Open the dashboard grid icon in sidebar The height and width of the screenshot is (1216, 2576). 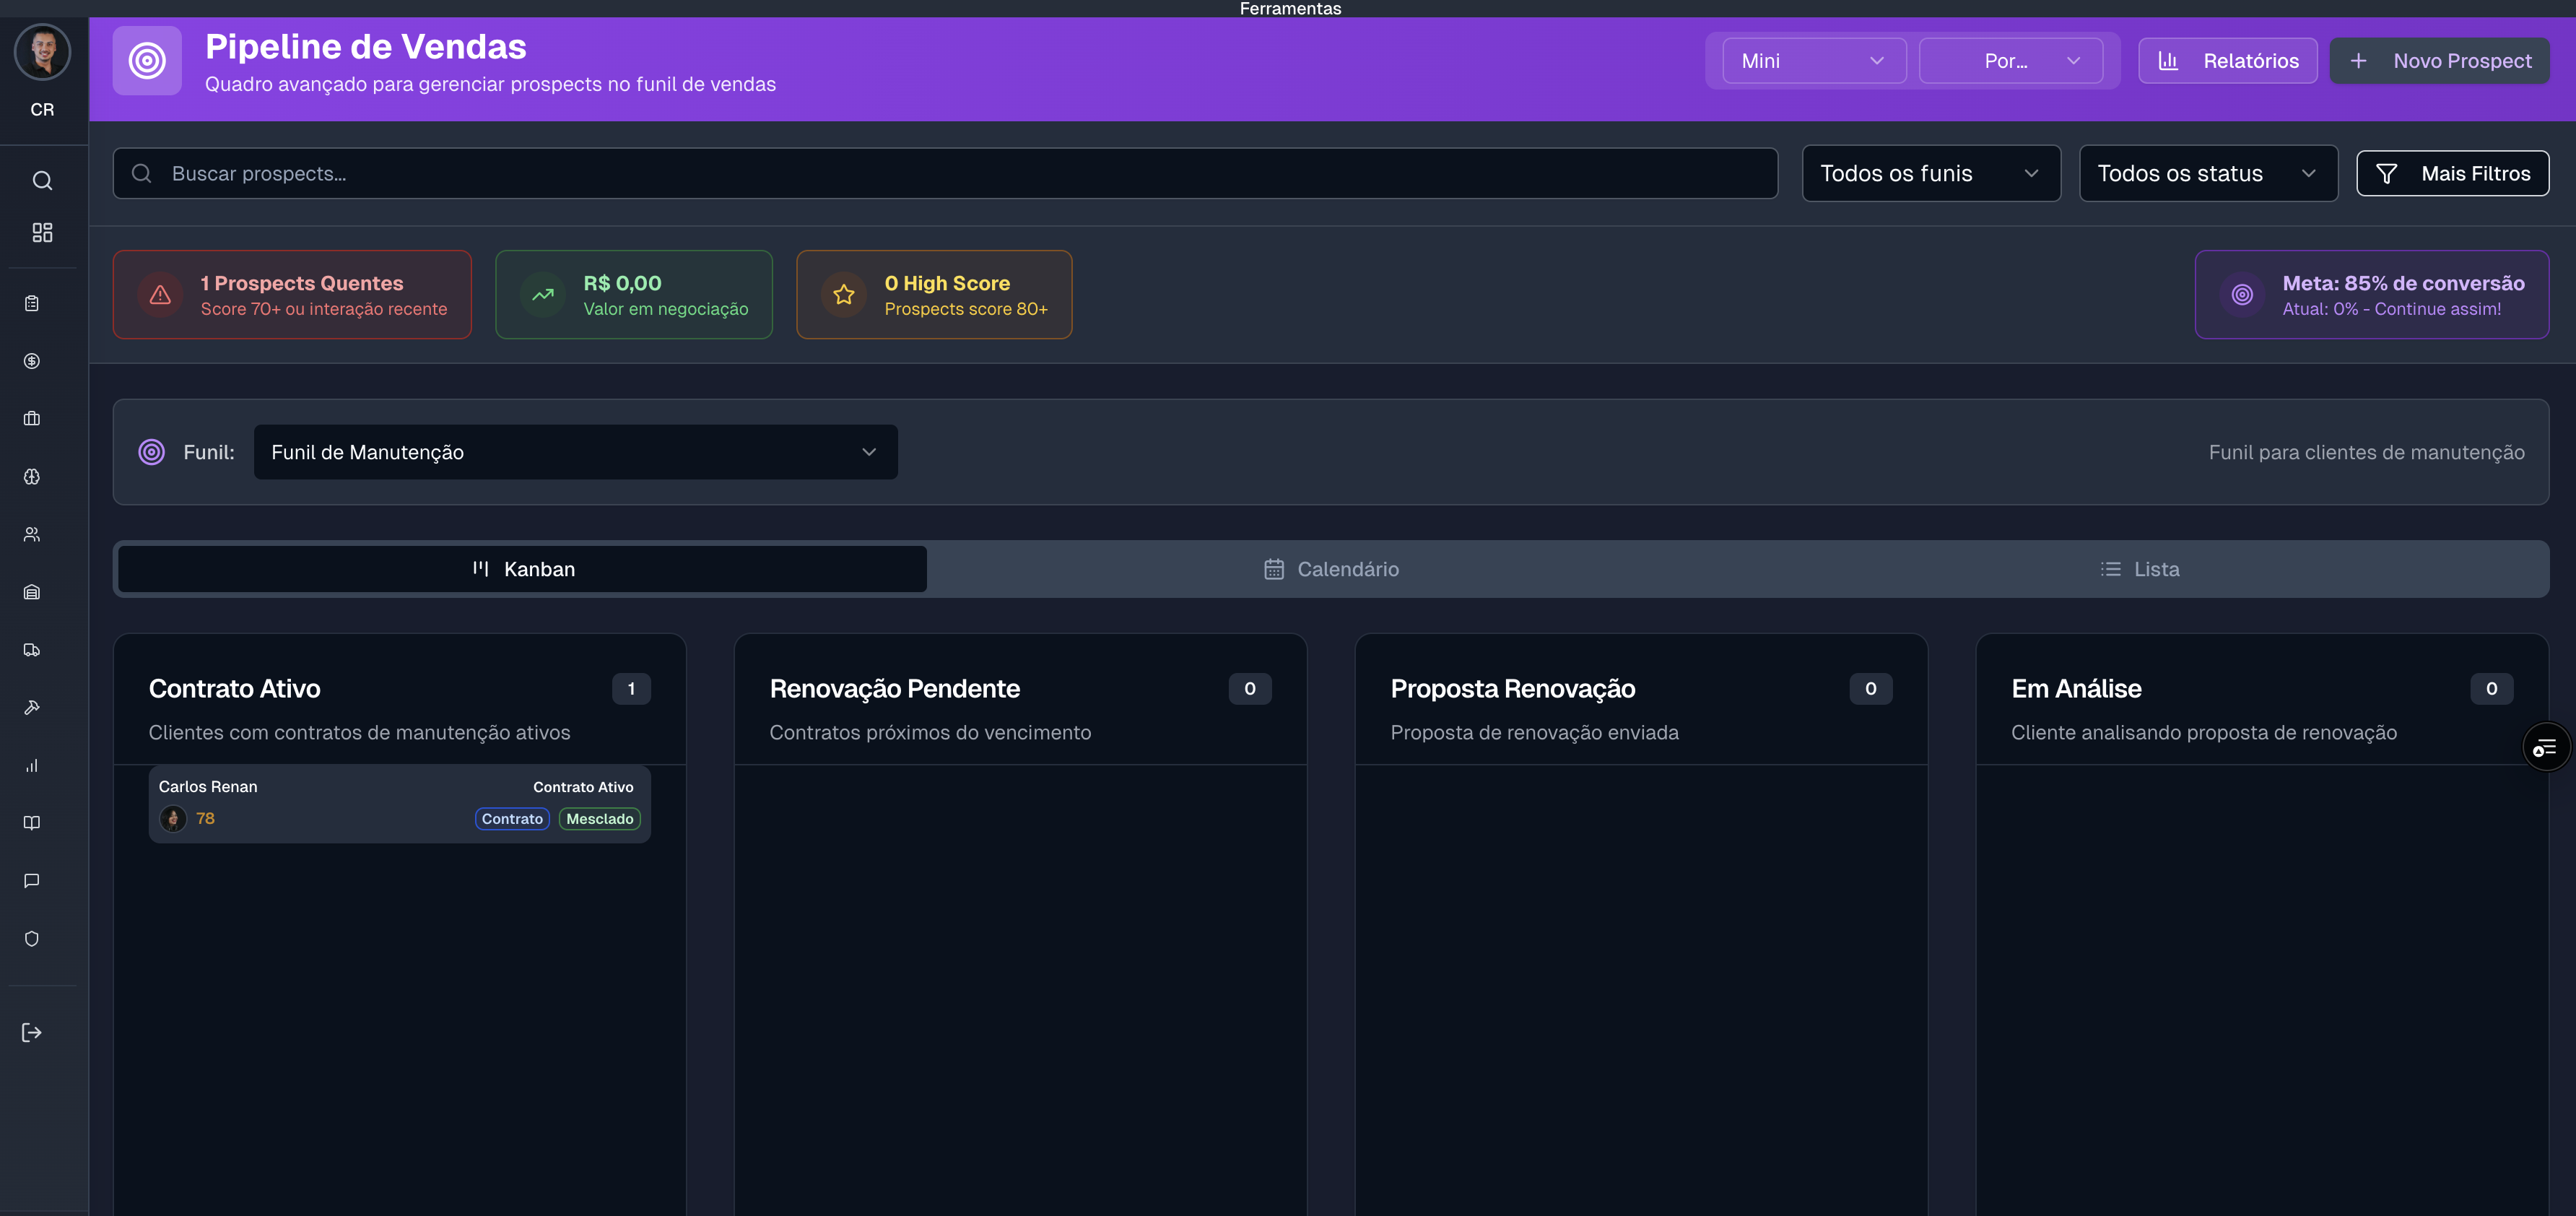[x=42, y=232]
